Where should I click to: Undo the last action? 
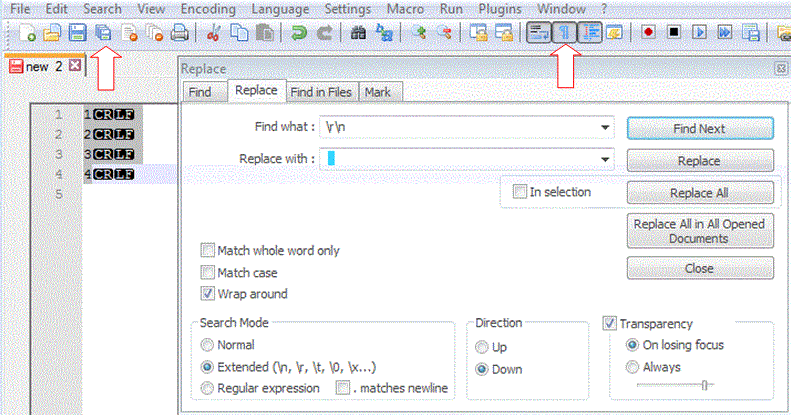pyautogui.click(x=299, y=33)
